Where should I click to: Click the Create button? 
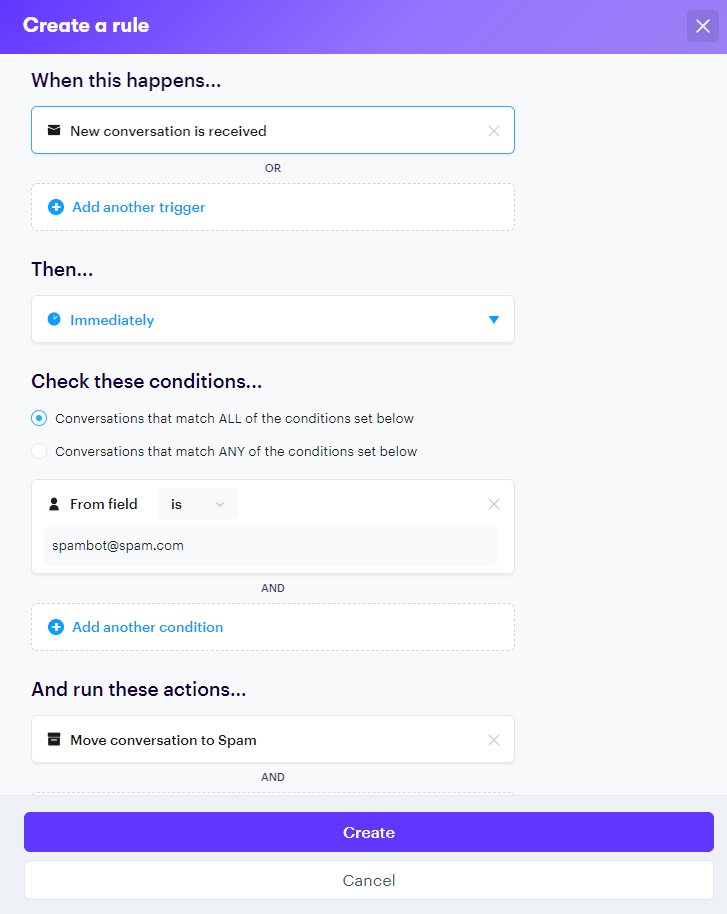pos(368,832)
